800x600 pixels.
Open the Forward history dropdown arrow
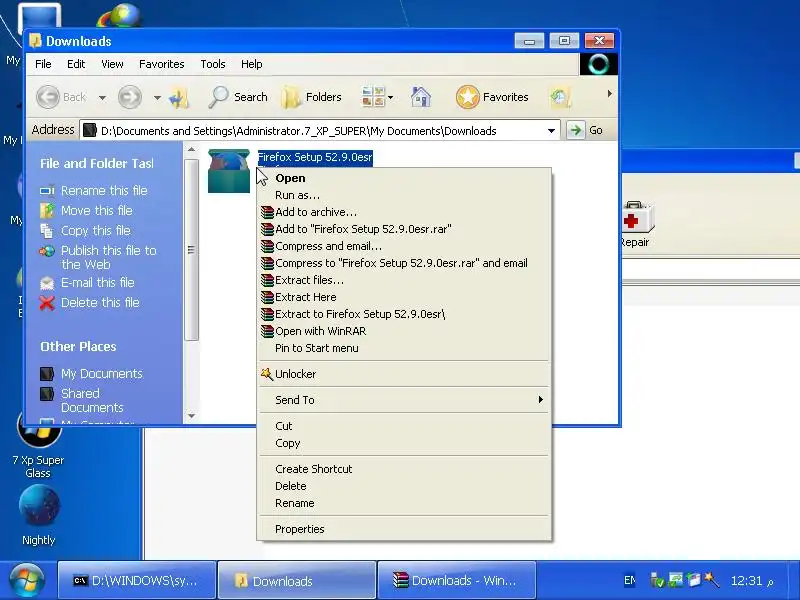[x=157, y=97]
